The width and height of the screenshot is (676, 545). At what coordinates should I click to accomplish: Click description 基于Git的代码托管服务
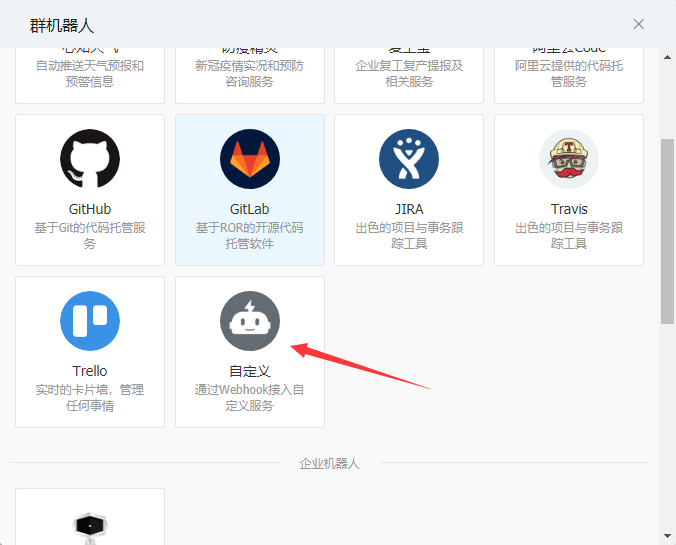pyautogui.click(x=90, y=235)
